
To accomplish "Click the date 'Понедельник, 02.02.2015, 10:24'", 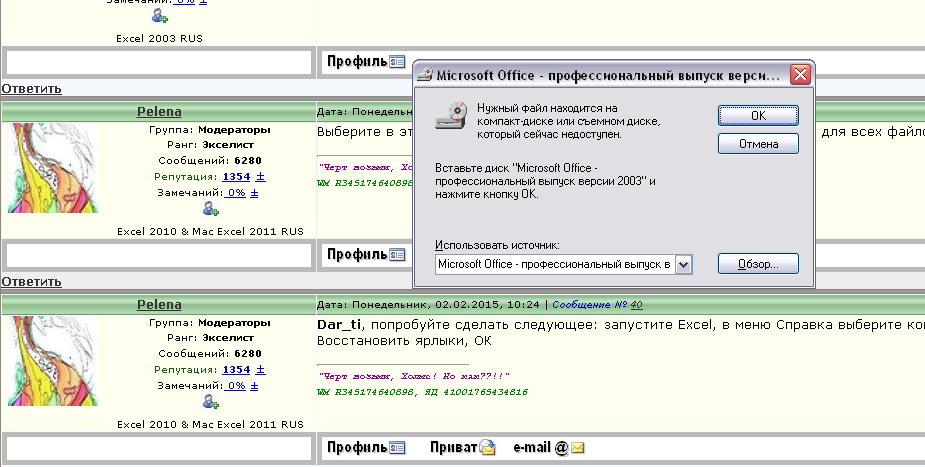I will [x=446, y=305].
